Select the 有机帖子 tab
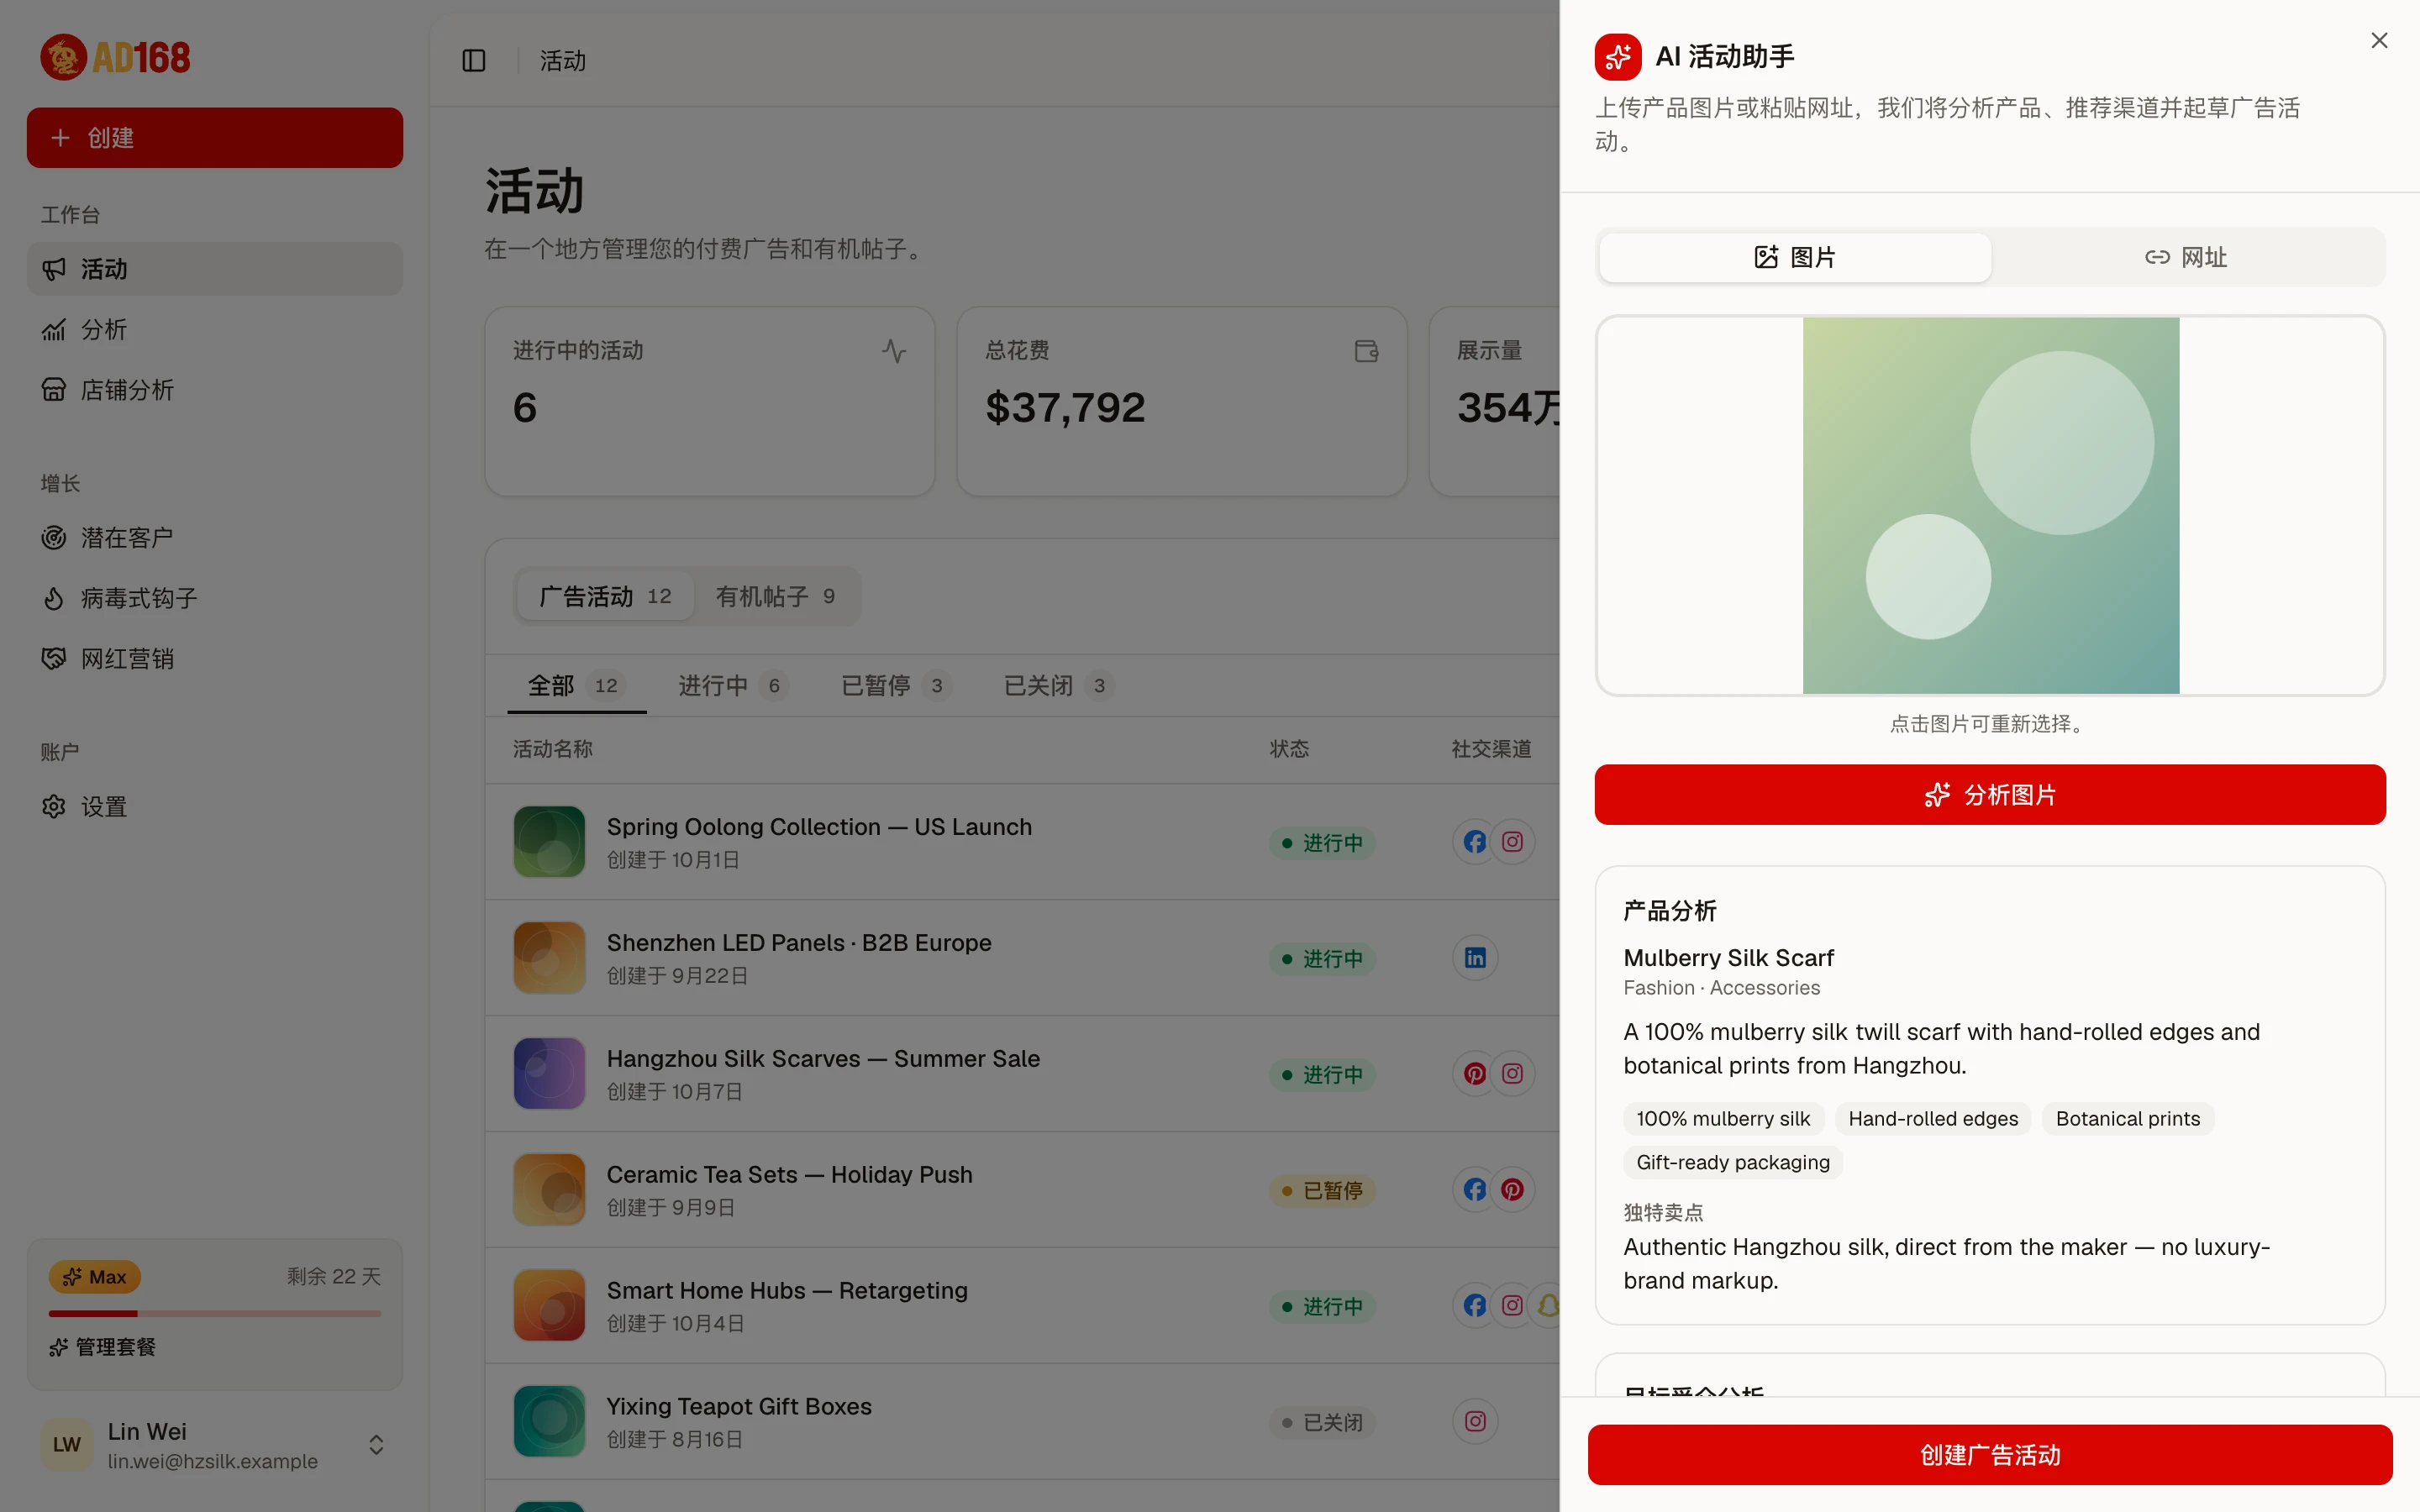 click(775, 597)
